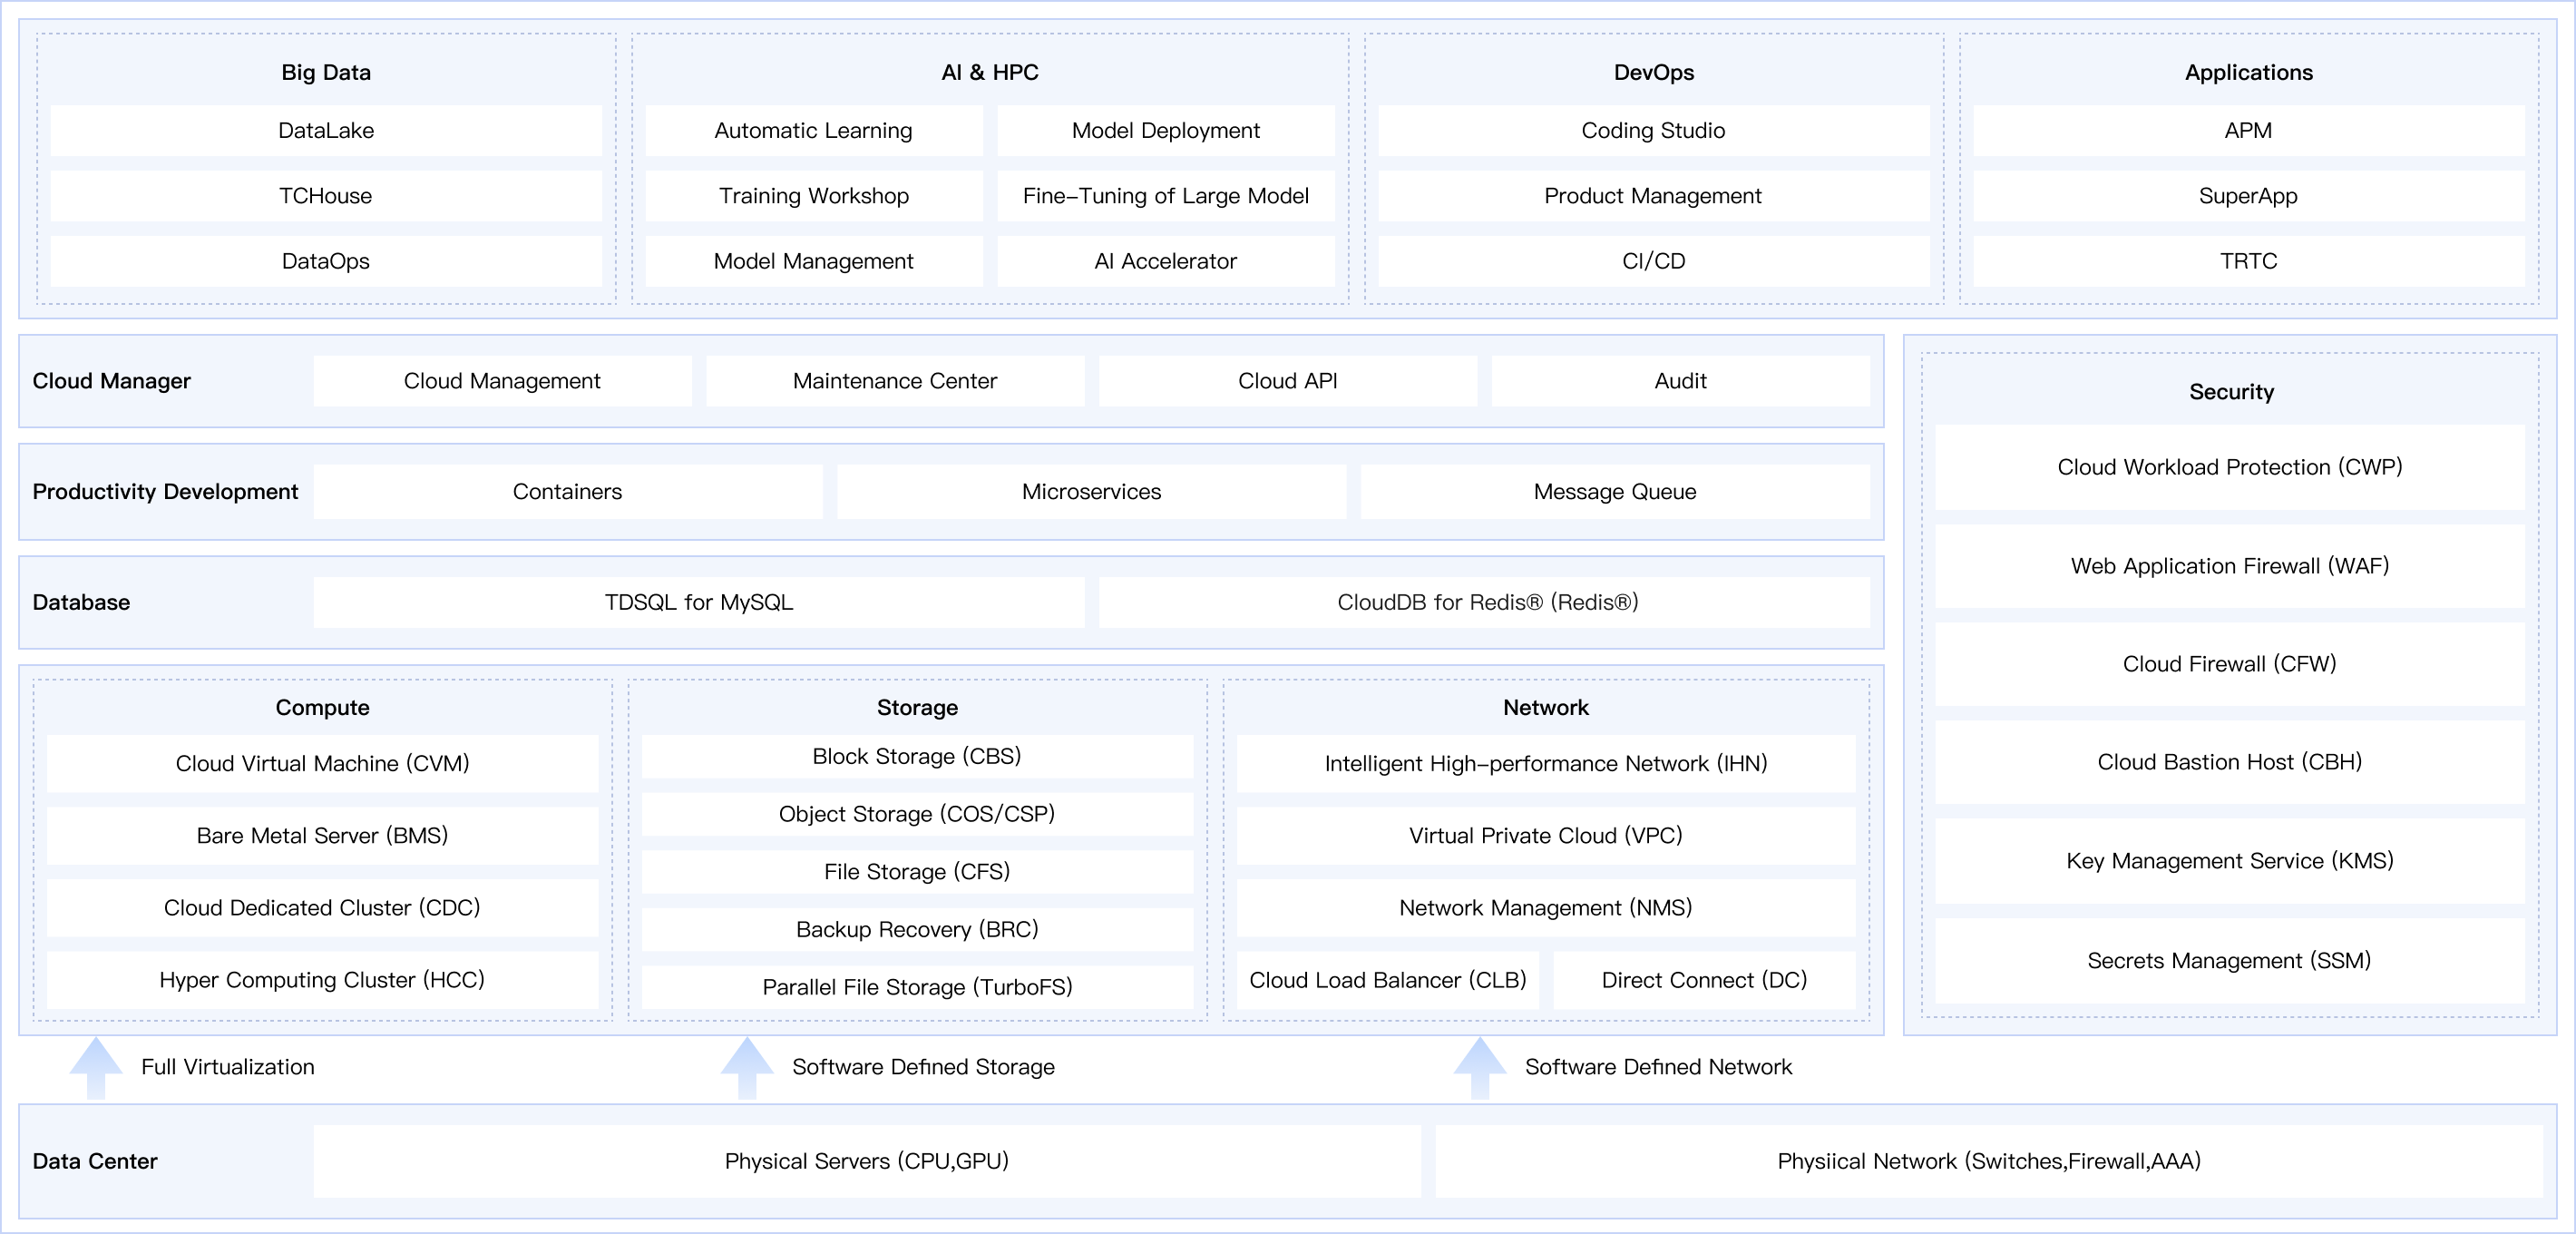Select the TRTC application box
The height and width of the screenshot is (1234, 2576).
click(2248, 261)
